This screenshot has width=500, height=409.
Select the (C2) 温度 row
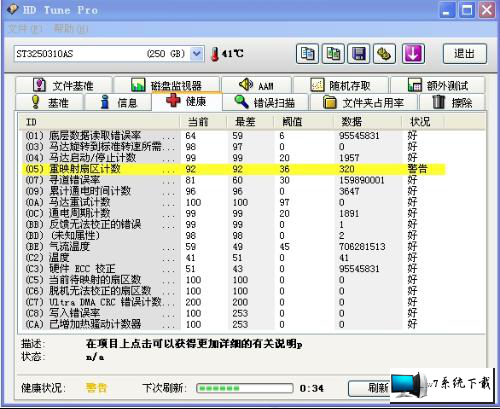(x=233, y=258)
